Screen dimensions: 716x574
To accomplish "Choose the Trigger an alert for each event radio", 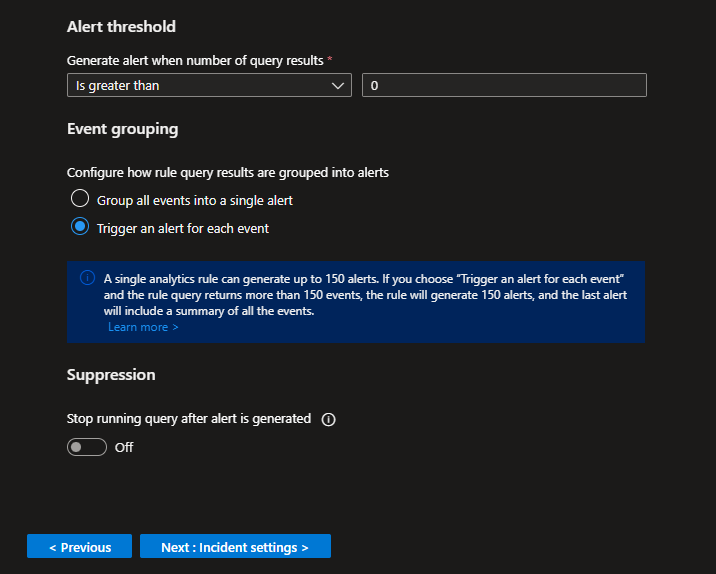I will 80,228.
